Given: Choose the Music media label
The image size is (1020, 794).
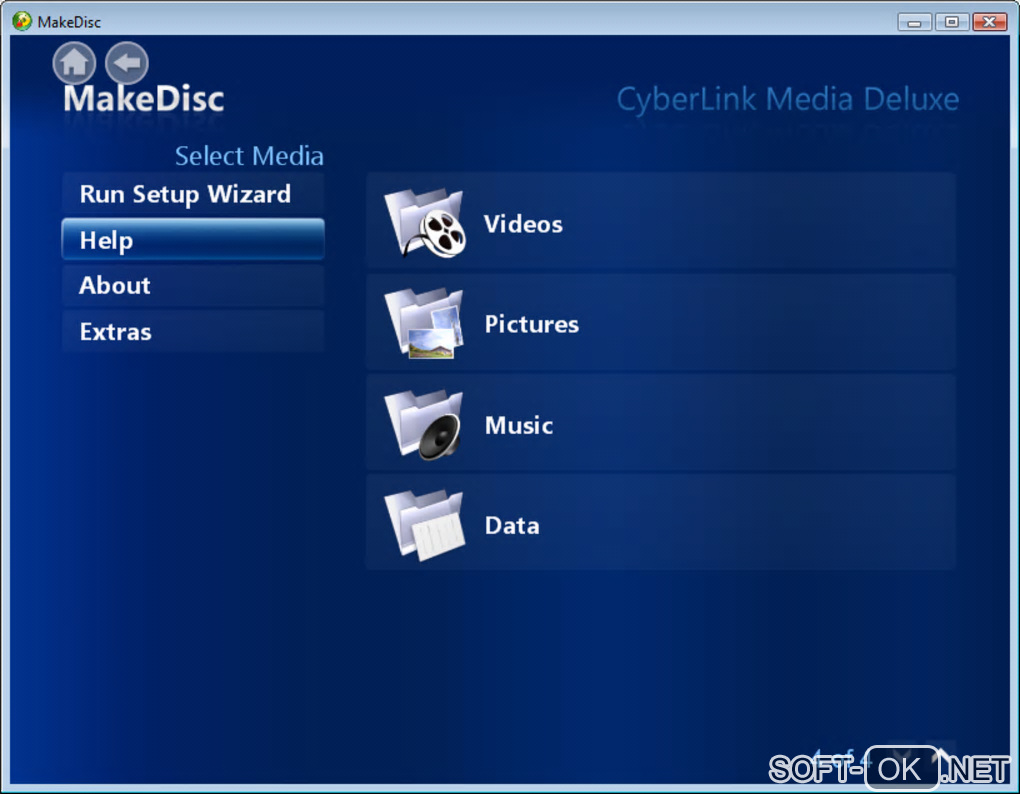Looking at the screenshot, I should (x=518, y=425).
